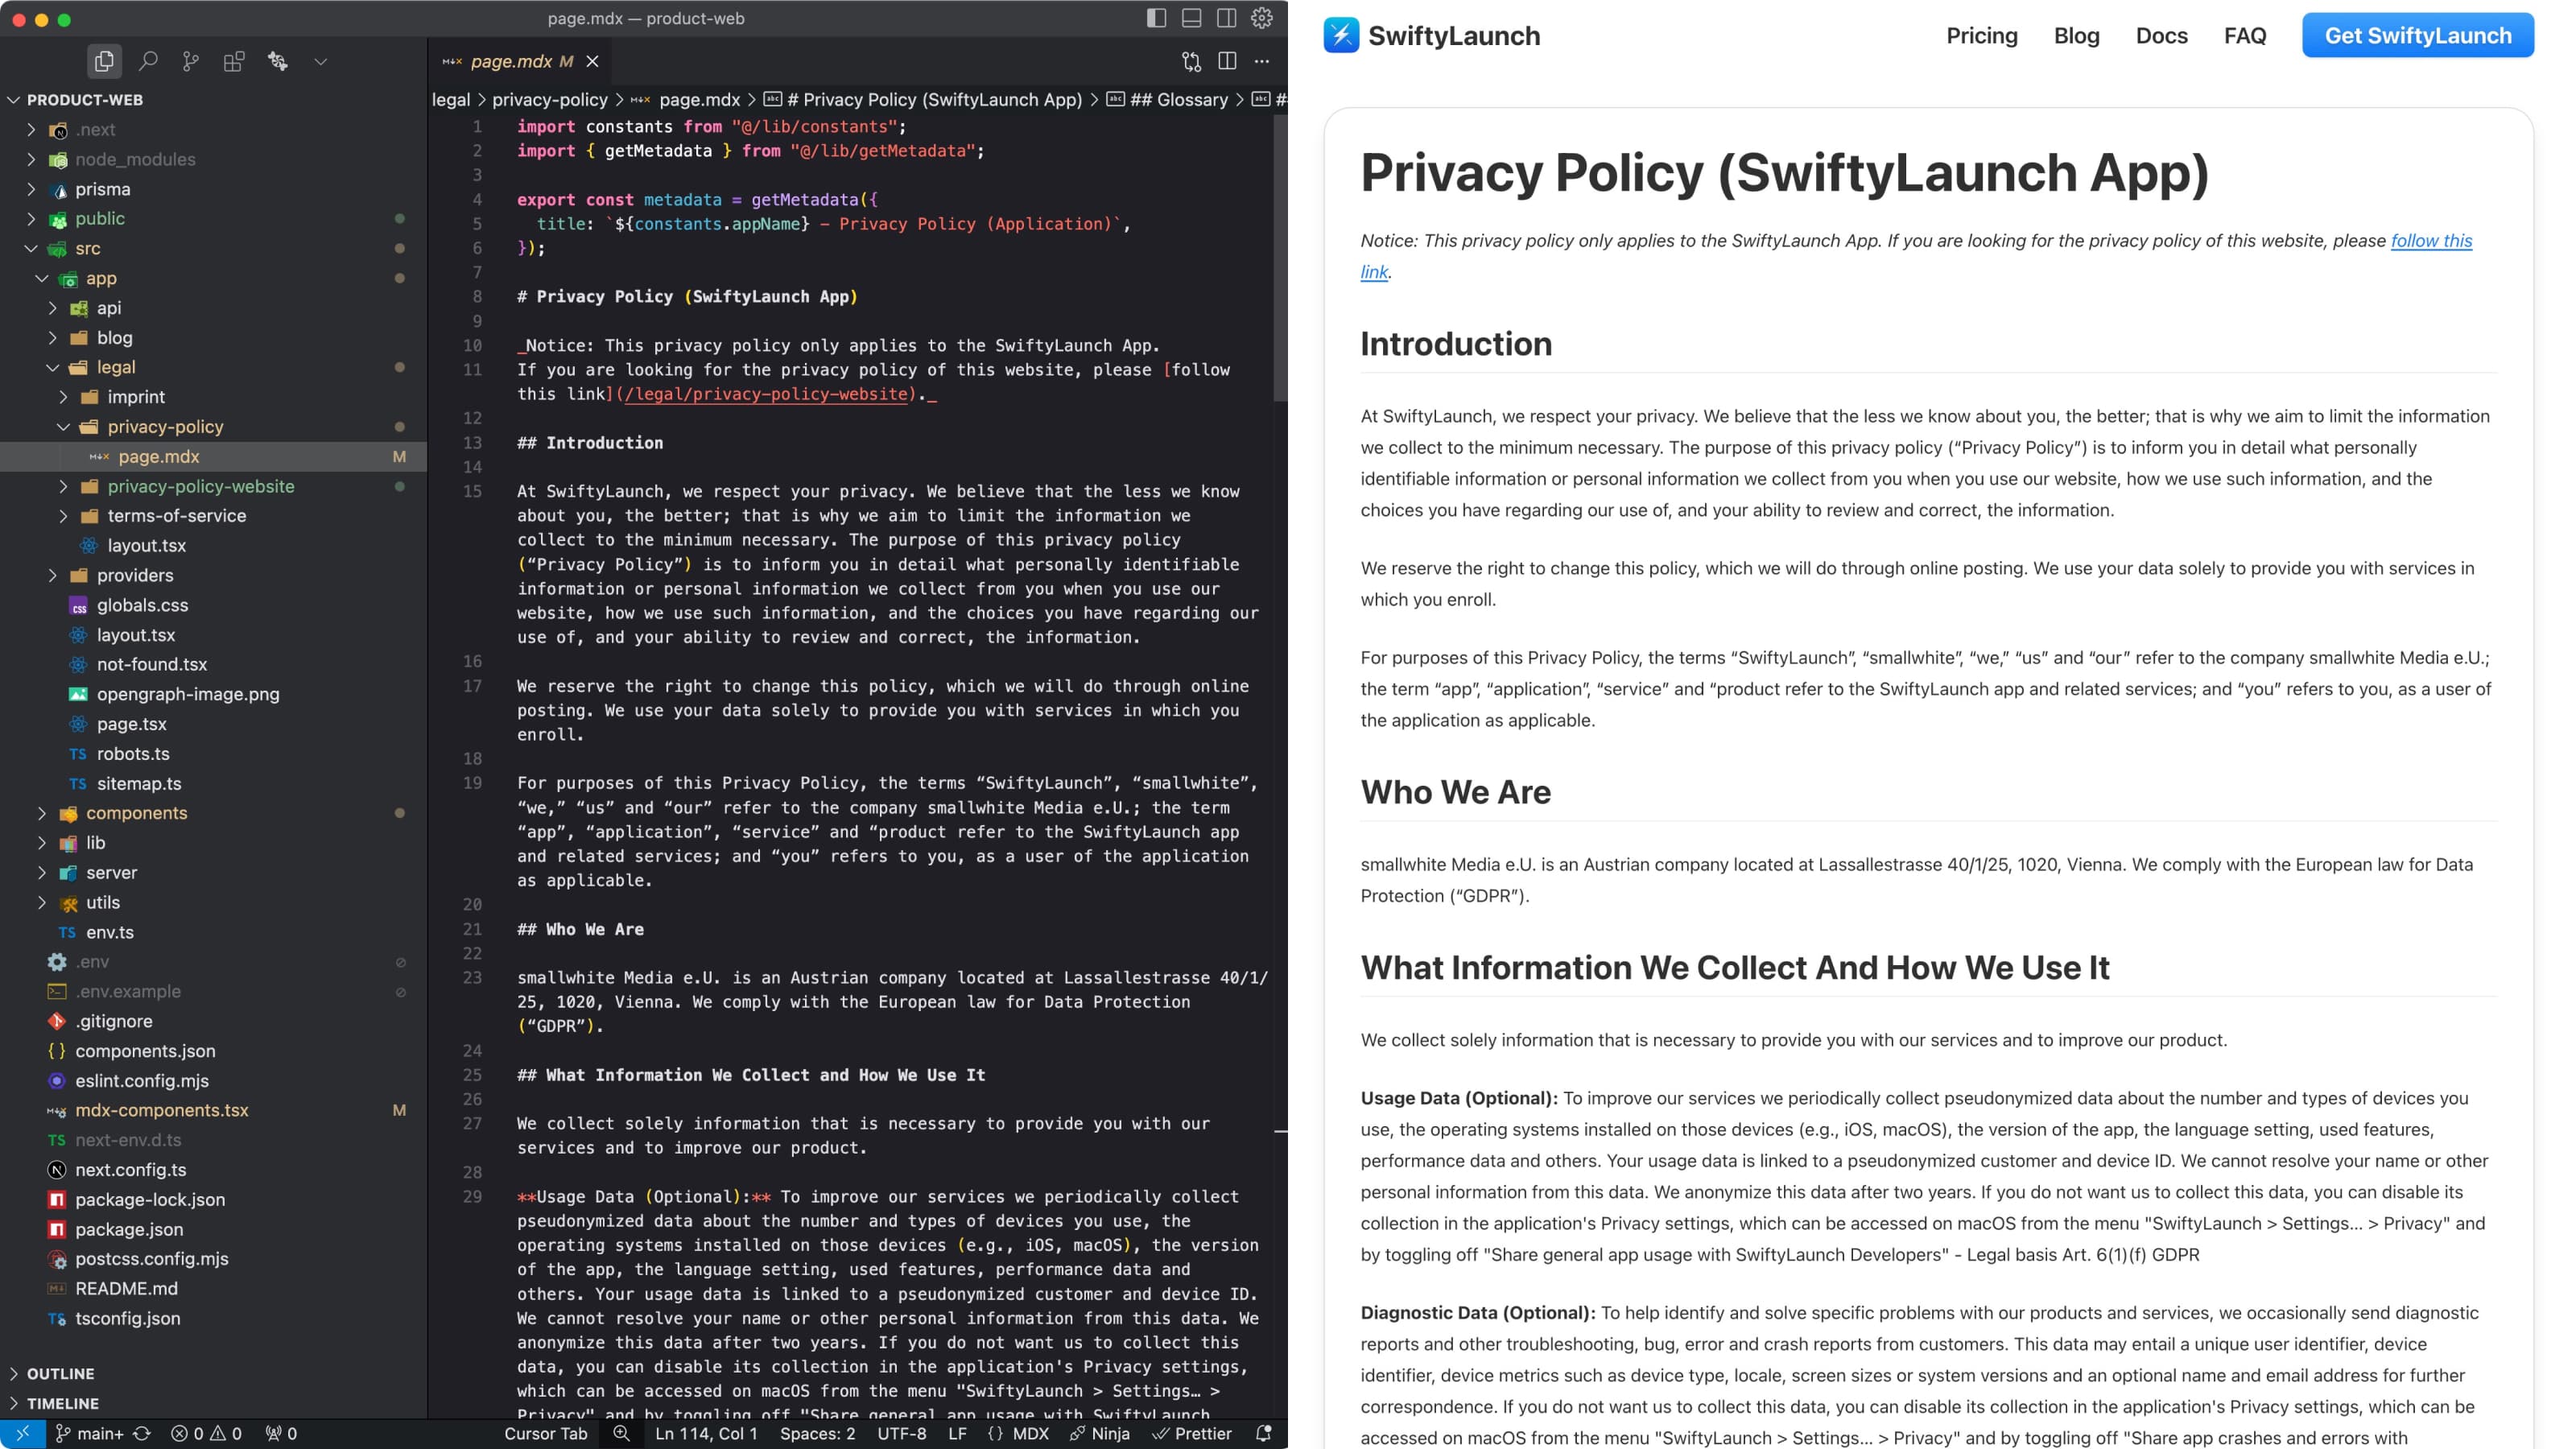2576x1449 pixels.
Task: Open the Pricing nav menu item
Action: [1981, 36]
